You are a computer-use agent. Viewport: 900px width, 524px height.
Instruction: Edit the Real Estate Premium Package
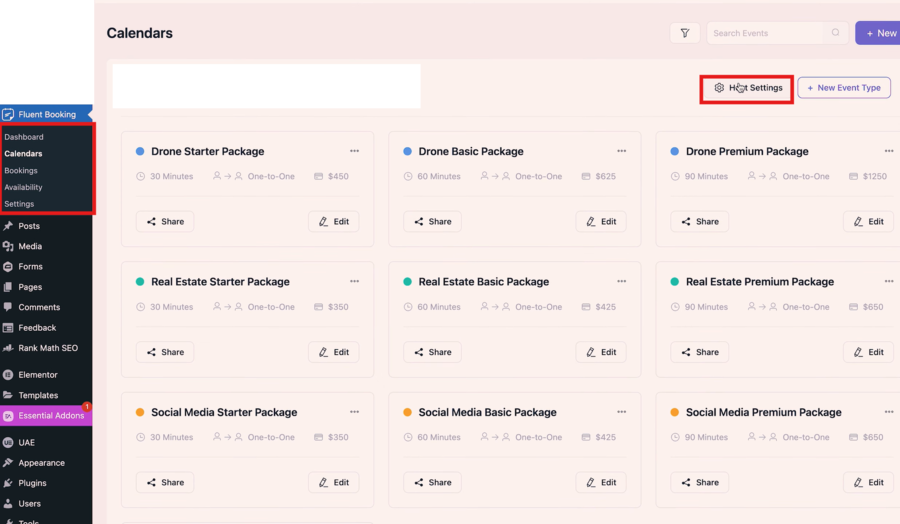(x=868, y=352)
